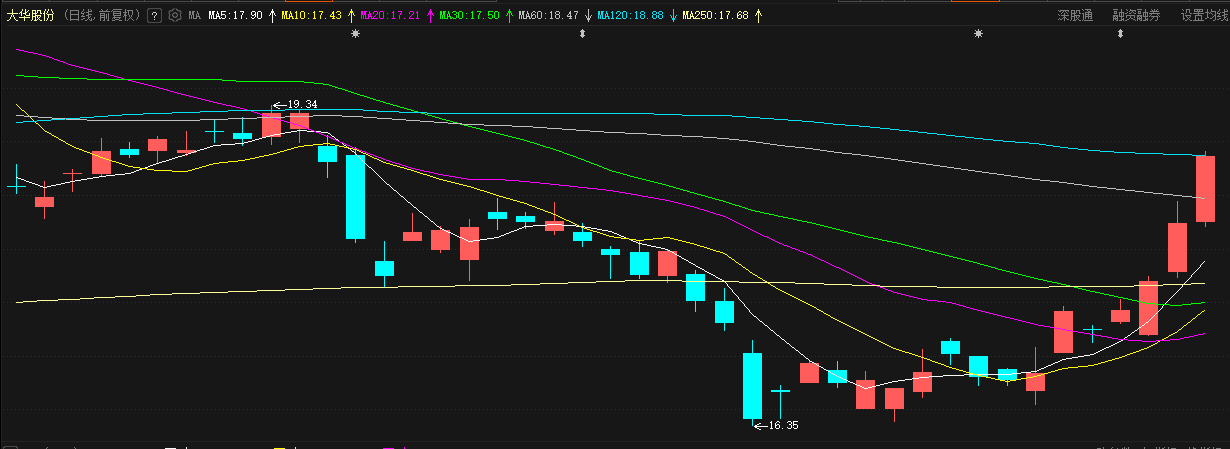
Task: Open the question-mark help icon beside 前复权
Action: click(154, 15)
